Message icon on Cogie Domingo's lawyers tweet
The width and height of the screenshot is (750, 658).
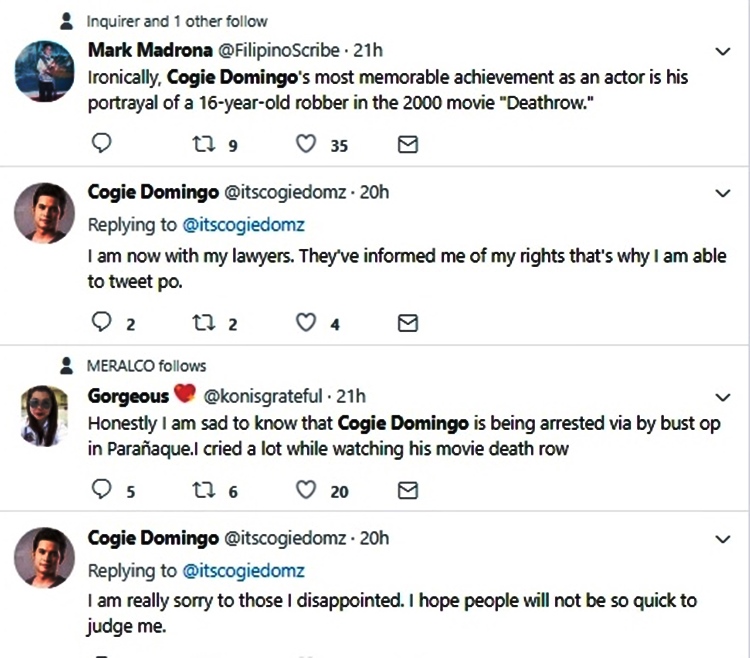(x=408, y=322)
